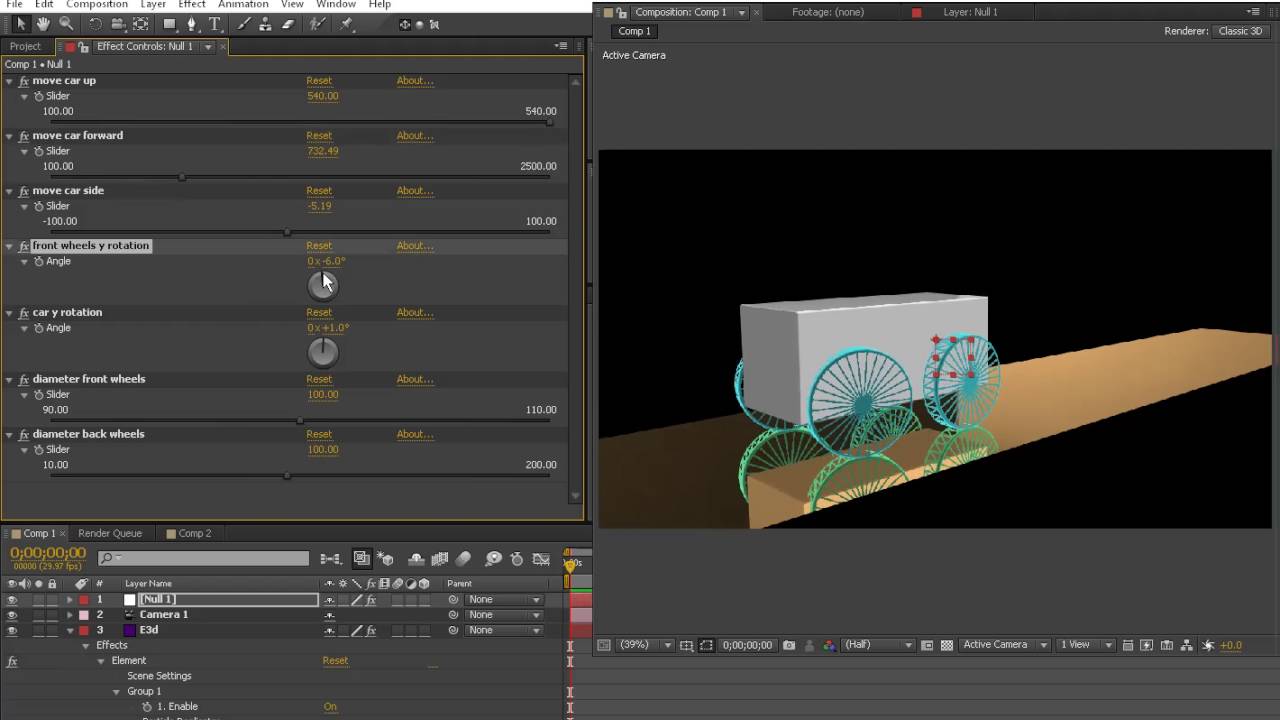Open About for move car side
This screenshot has width=1280, height=720.
[415, 191]
